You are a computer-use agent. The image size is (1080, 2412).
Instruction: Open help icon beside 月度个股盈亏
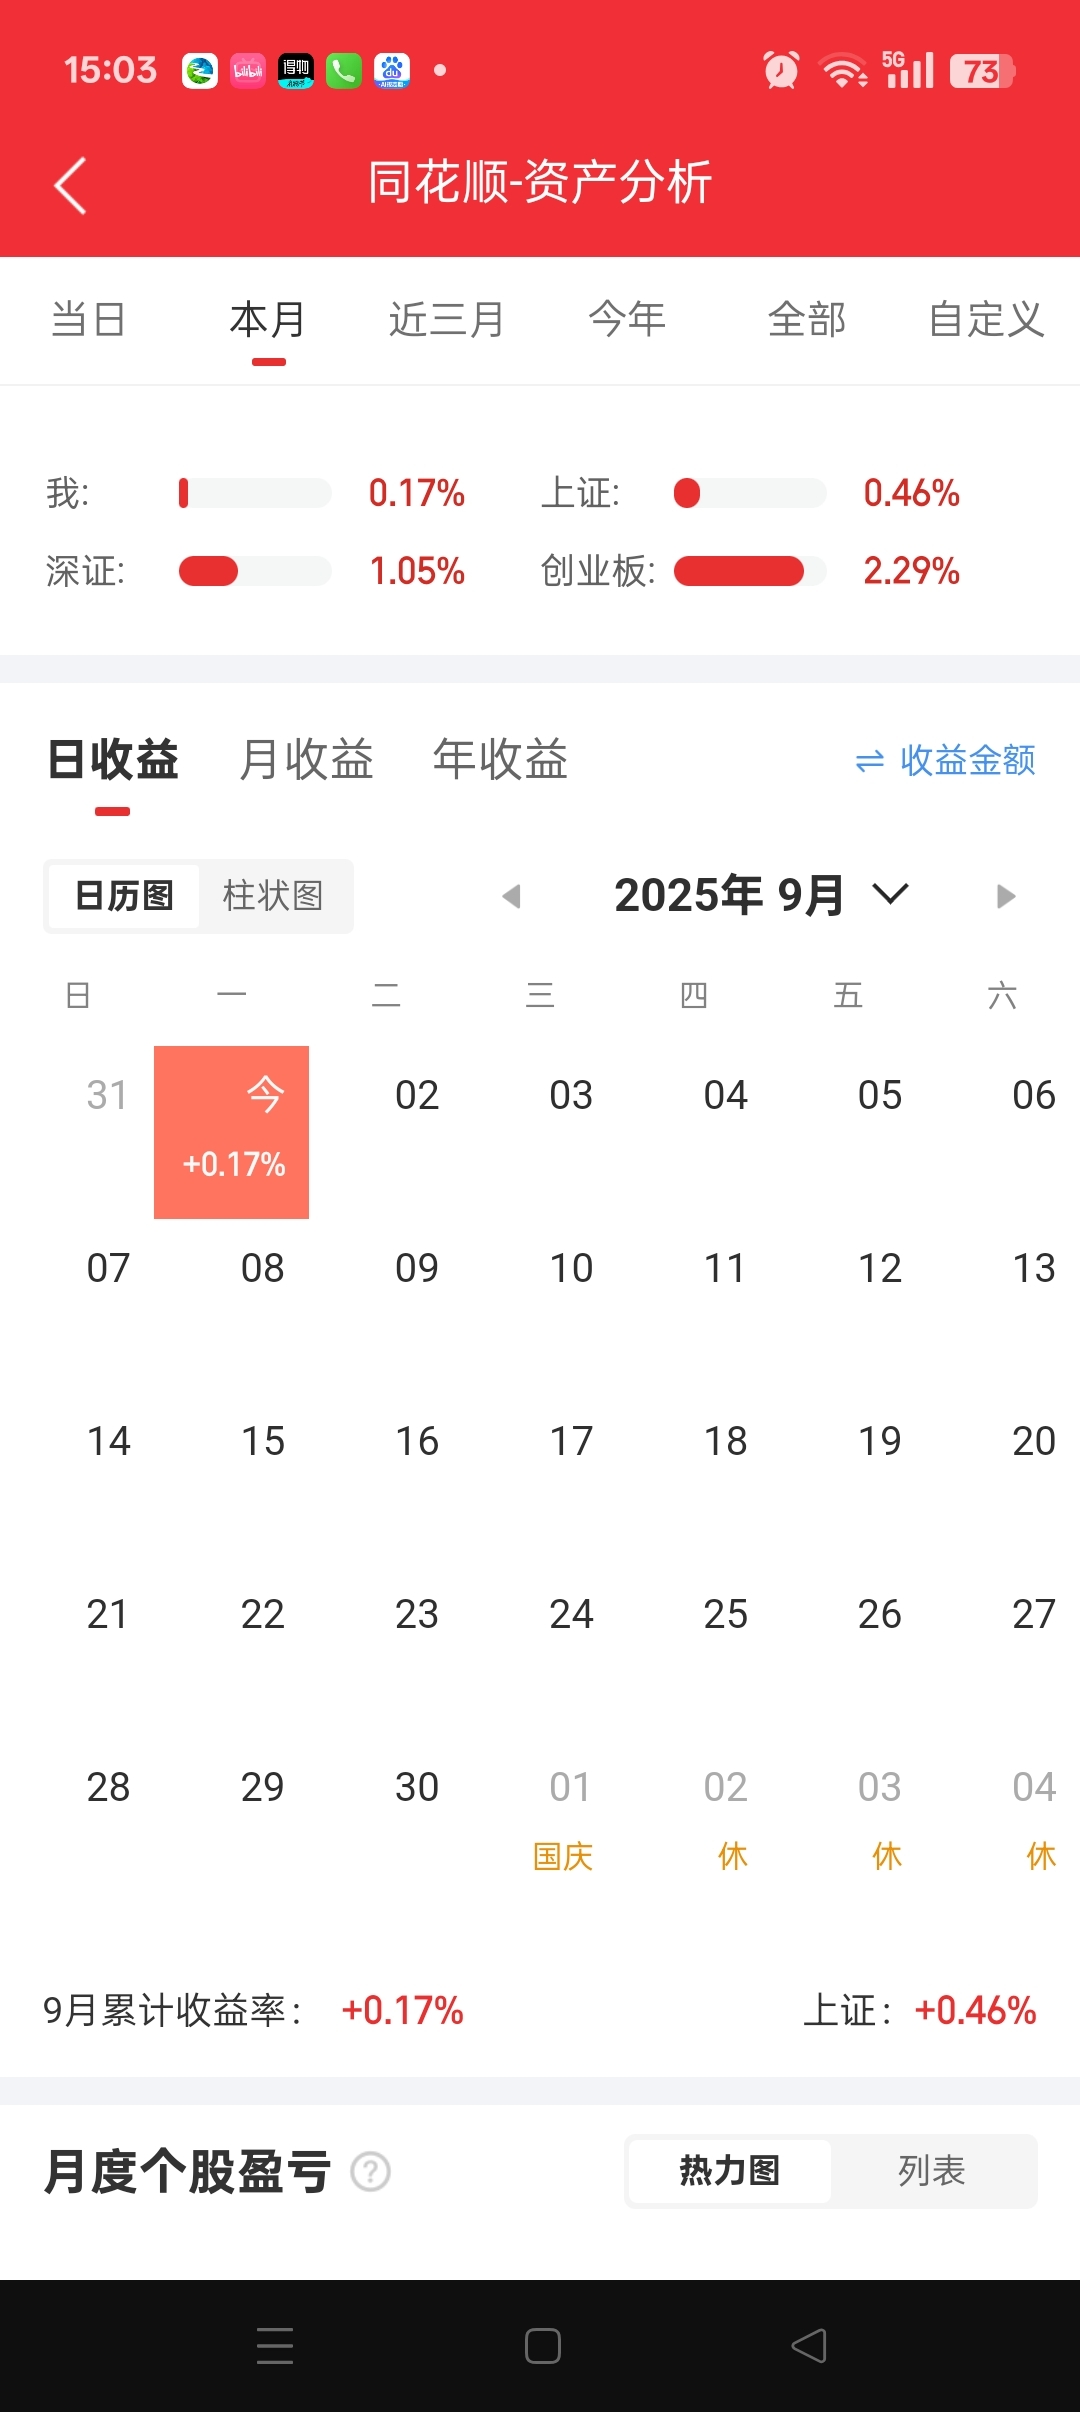[x=371, y=2171]
